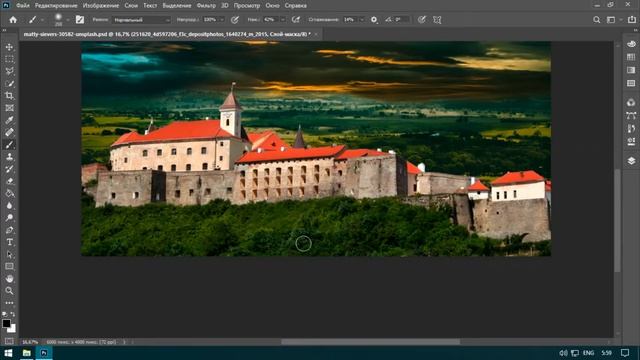
Task: Open the Color panel icon
Action: [631, 44]
